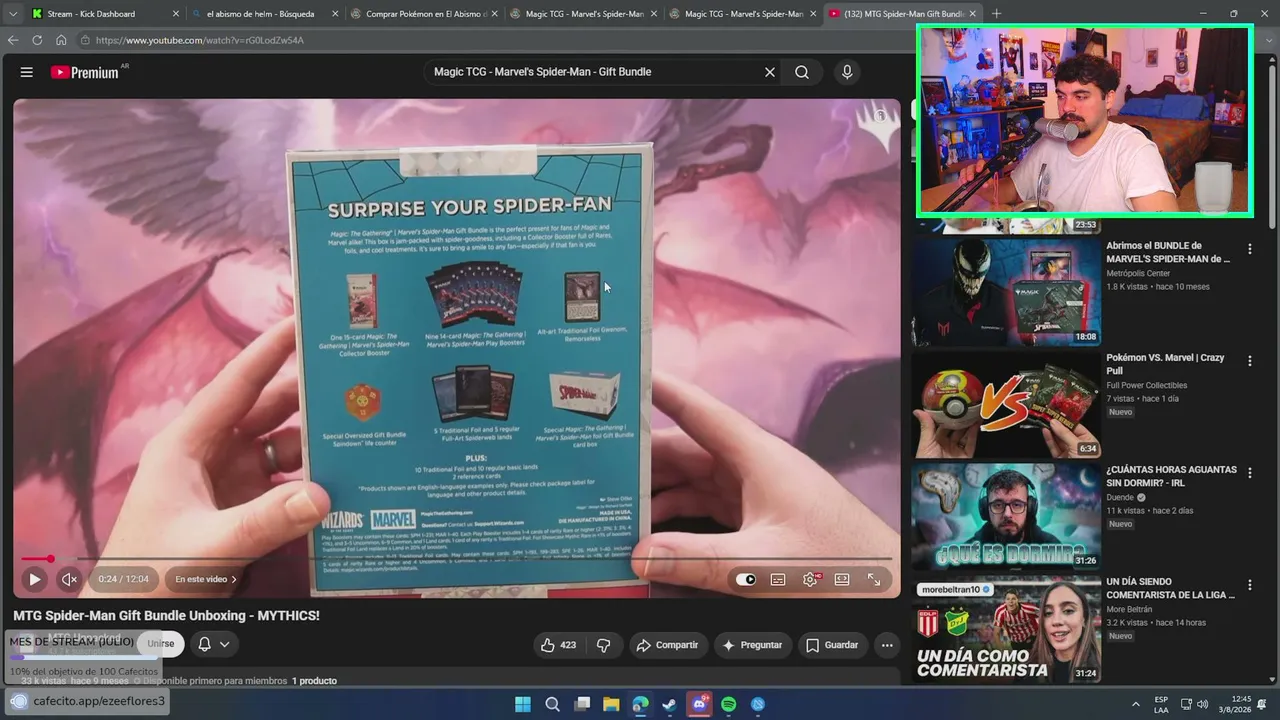The width and height of the screenshot is (1280, 720).
Task: Join the channel with Unirse
Action: [x=161, y=644]
